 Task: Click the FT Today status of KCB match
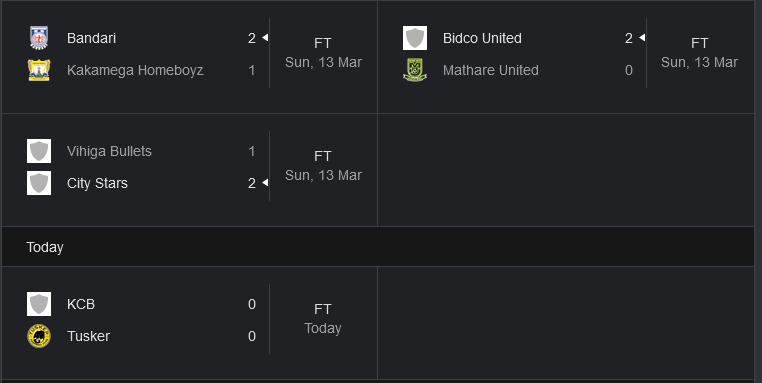(x=323, y=319)
